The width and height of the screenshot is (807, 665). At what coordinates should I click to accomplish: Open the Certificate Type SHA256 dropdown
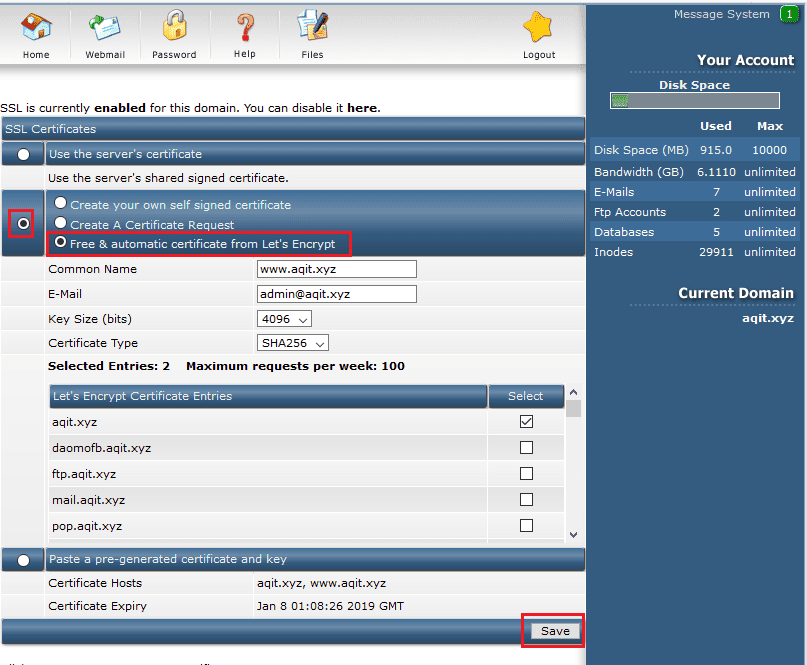pyautogui.click(x=292, y=343)
